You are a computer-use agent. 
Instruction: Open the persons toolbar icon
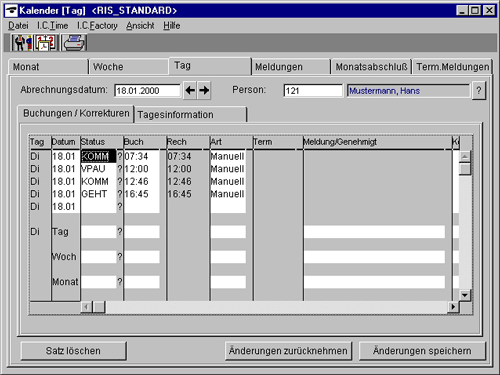(22, 43)
